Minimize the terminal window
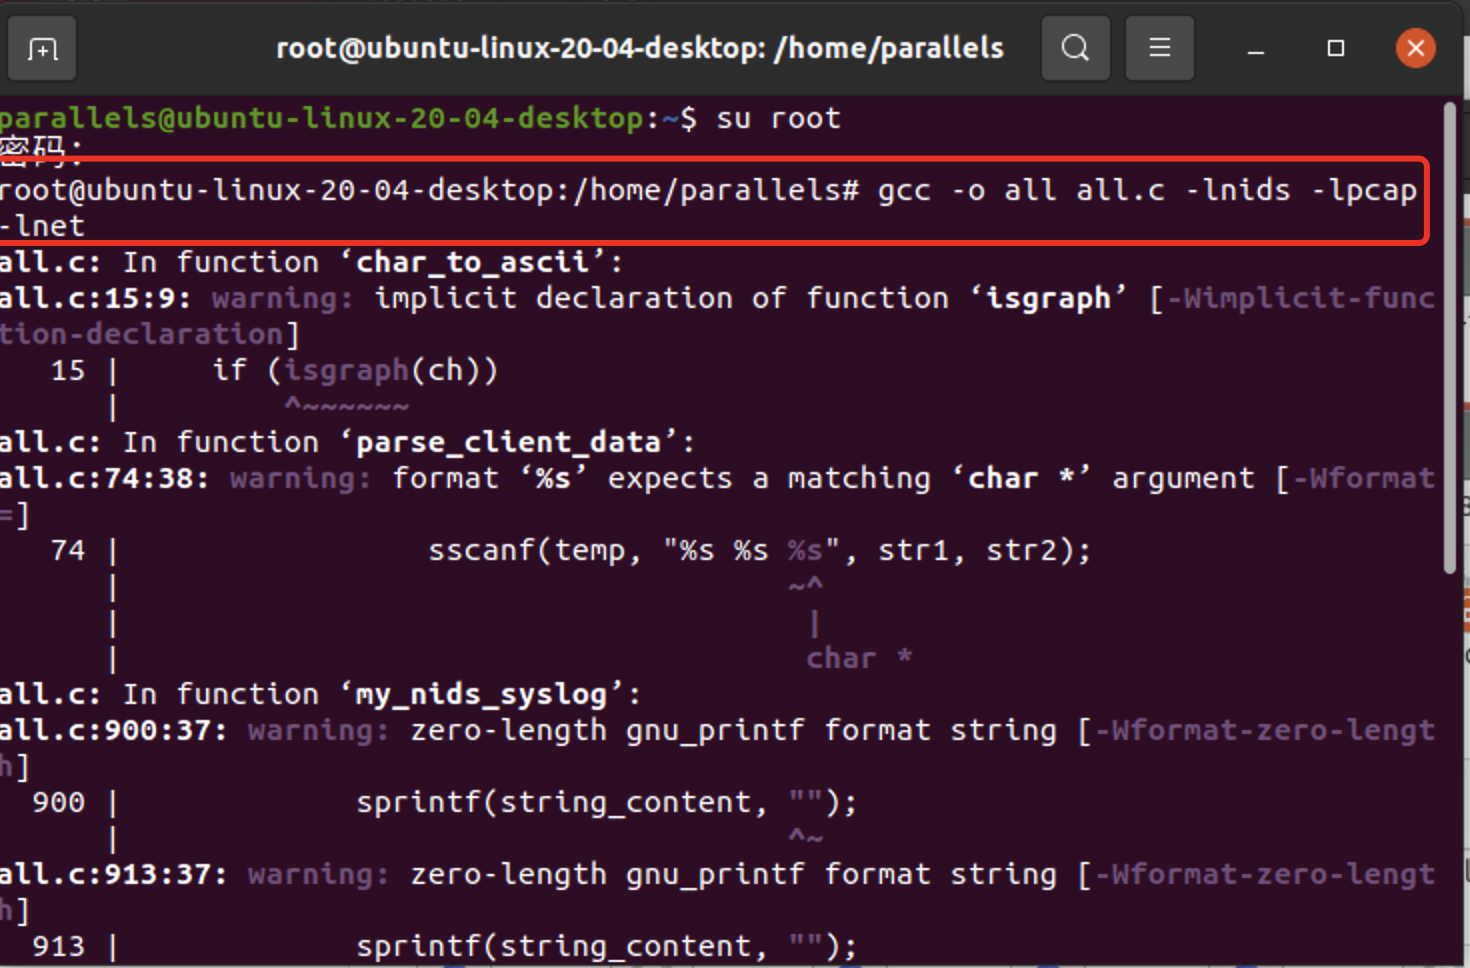The height and width of the screenshot is (968, 1470). [x=1256, y=48]
